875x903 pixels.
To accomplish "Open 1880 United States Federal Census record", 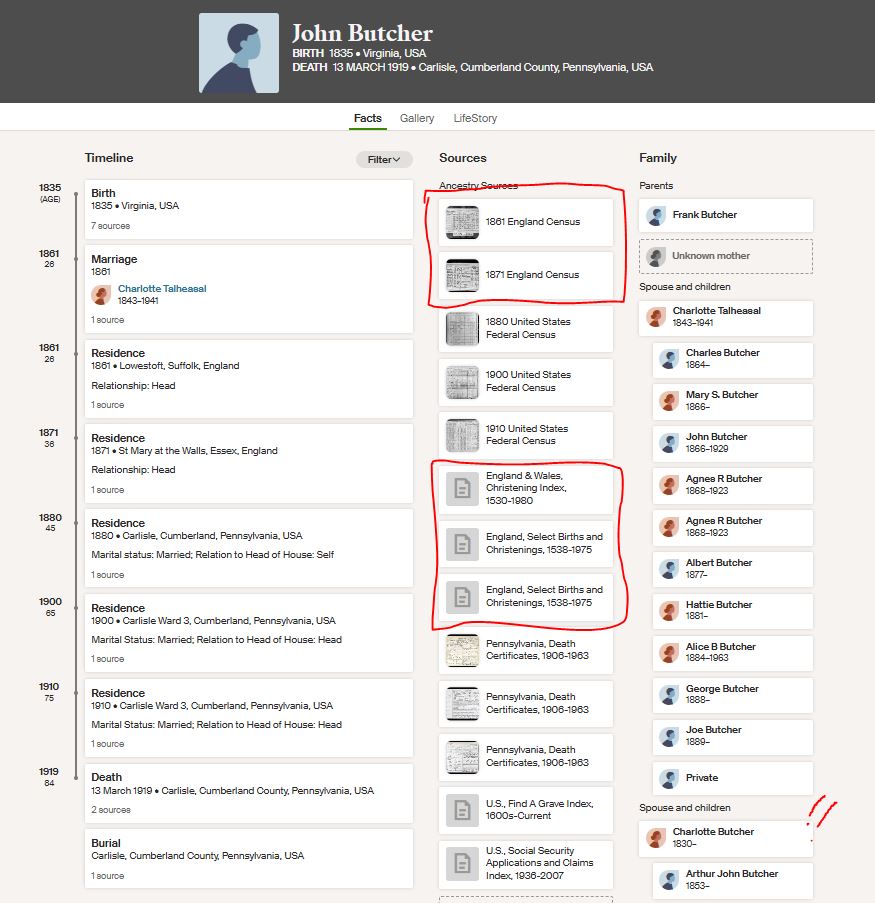I will pos(527,328).
